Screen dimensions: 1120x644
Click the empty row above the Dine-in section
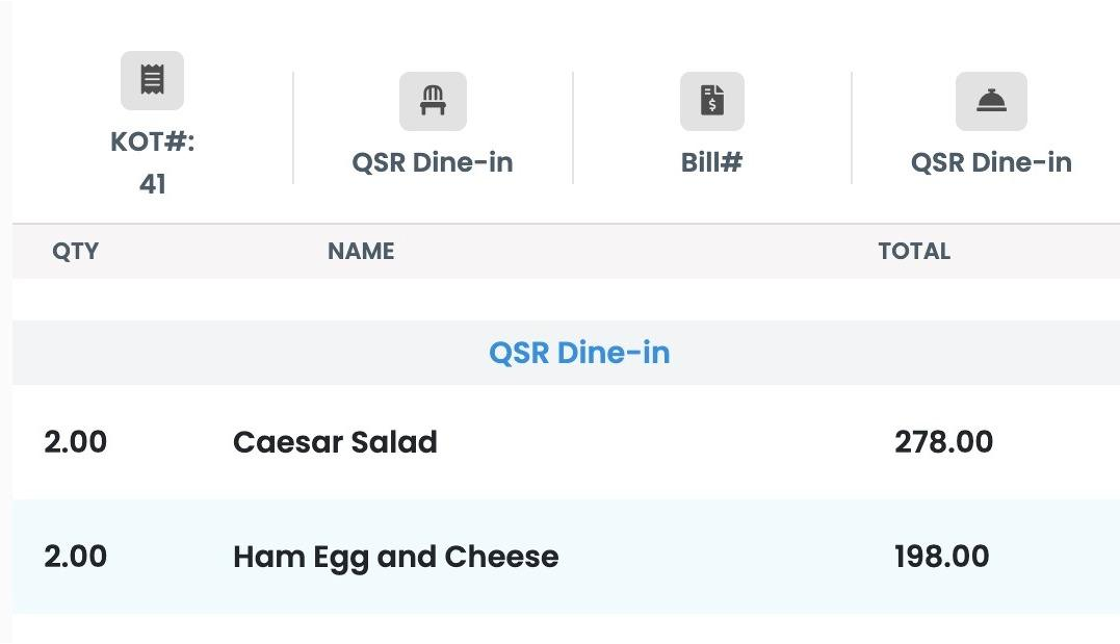(566, 300)
